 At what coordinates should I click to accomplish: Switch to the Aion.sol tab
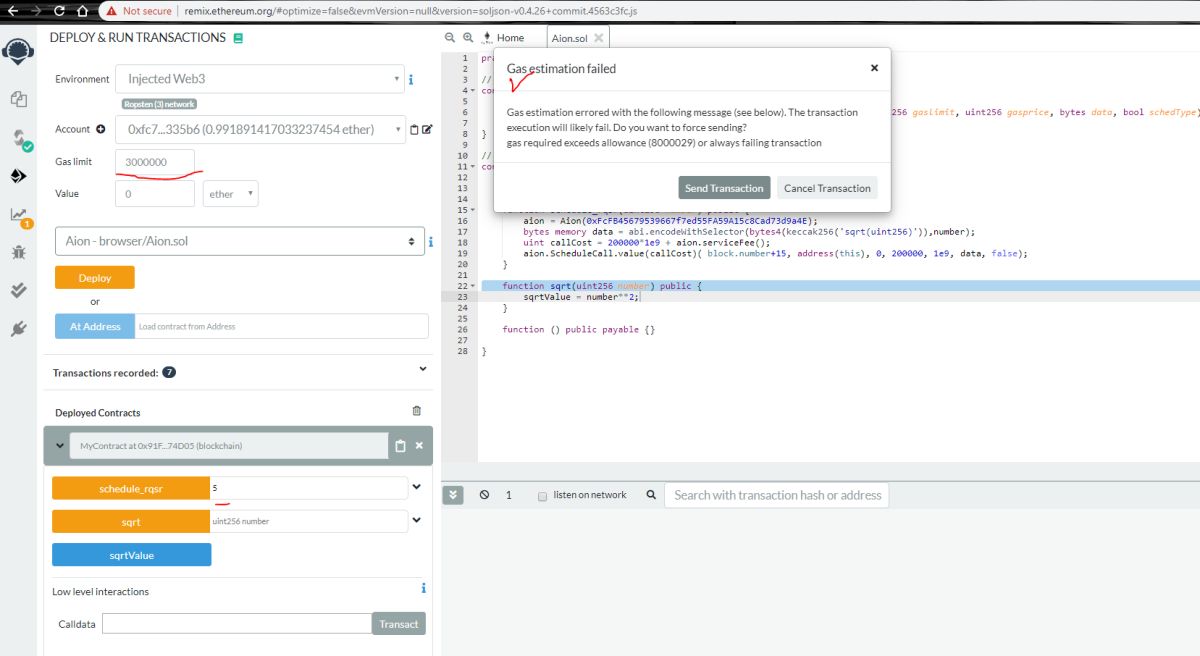pyautogui.click(x=571, y=38)
